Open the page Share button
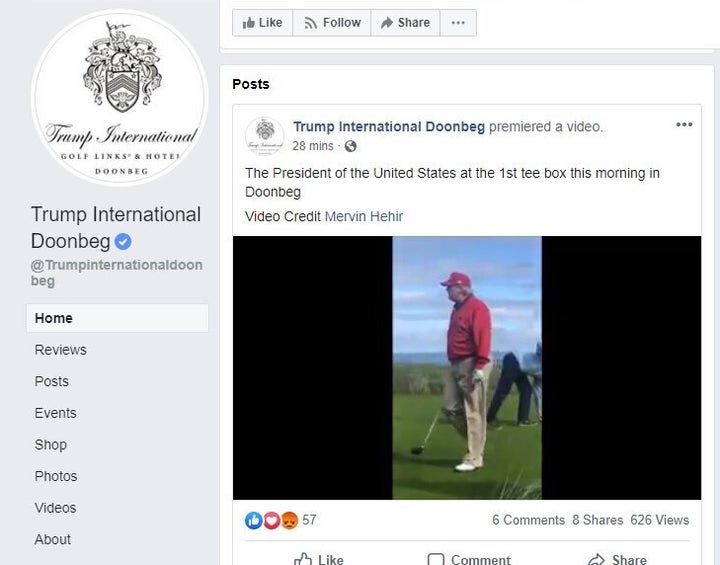 coord(404,23)
